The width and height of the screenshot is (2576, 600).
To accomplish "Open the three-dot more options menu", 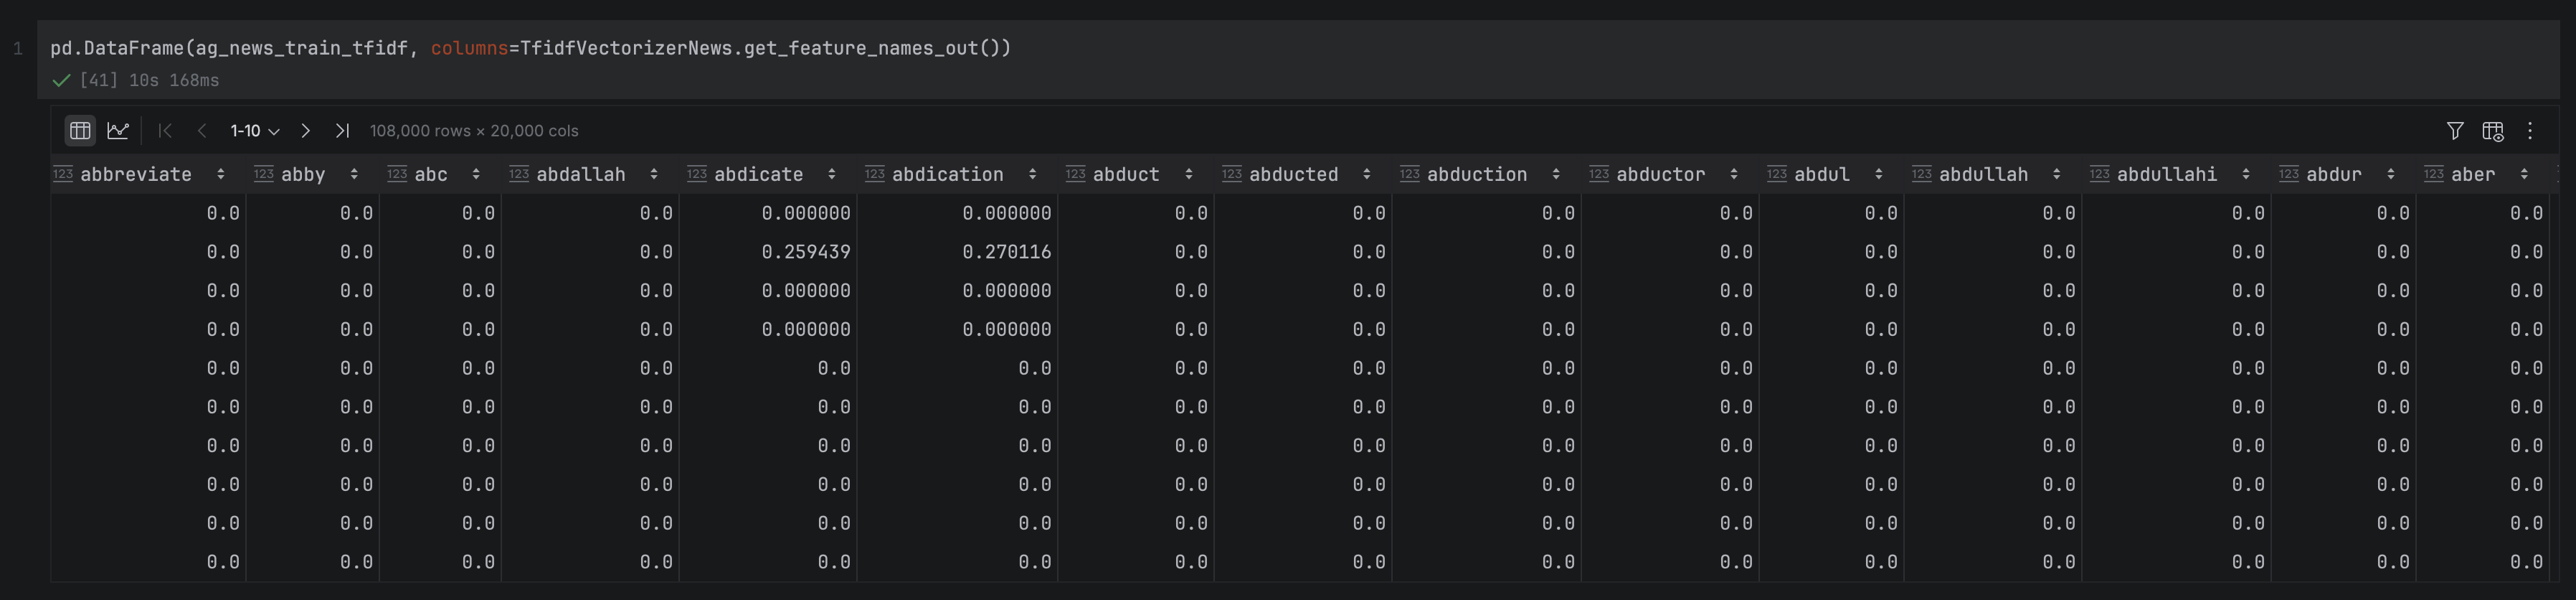I will click(x=2530, y=130).
